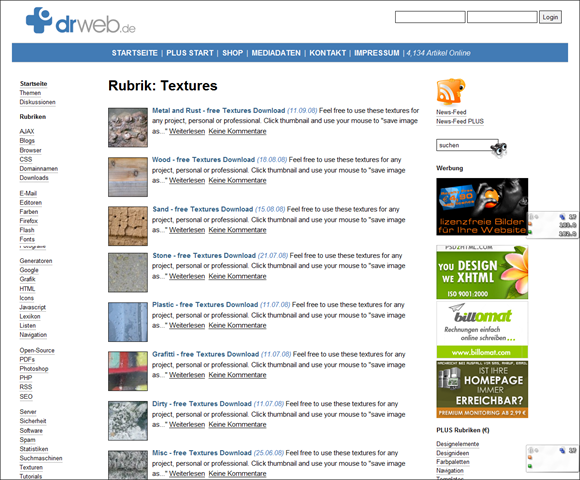Image resolution: width=580 pixels, height=480 pixels.
Task: Click Diskussionen in the left sidebar
Action: 37,102
